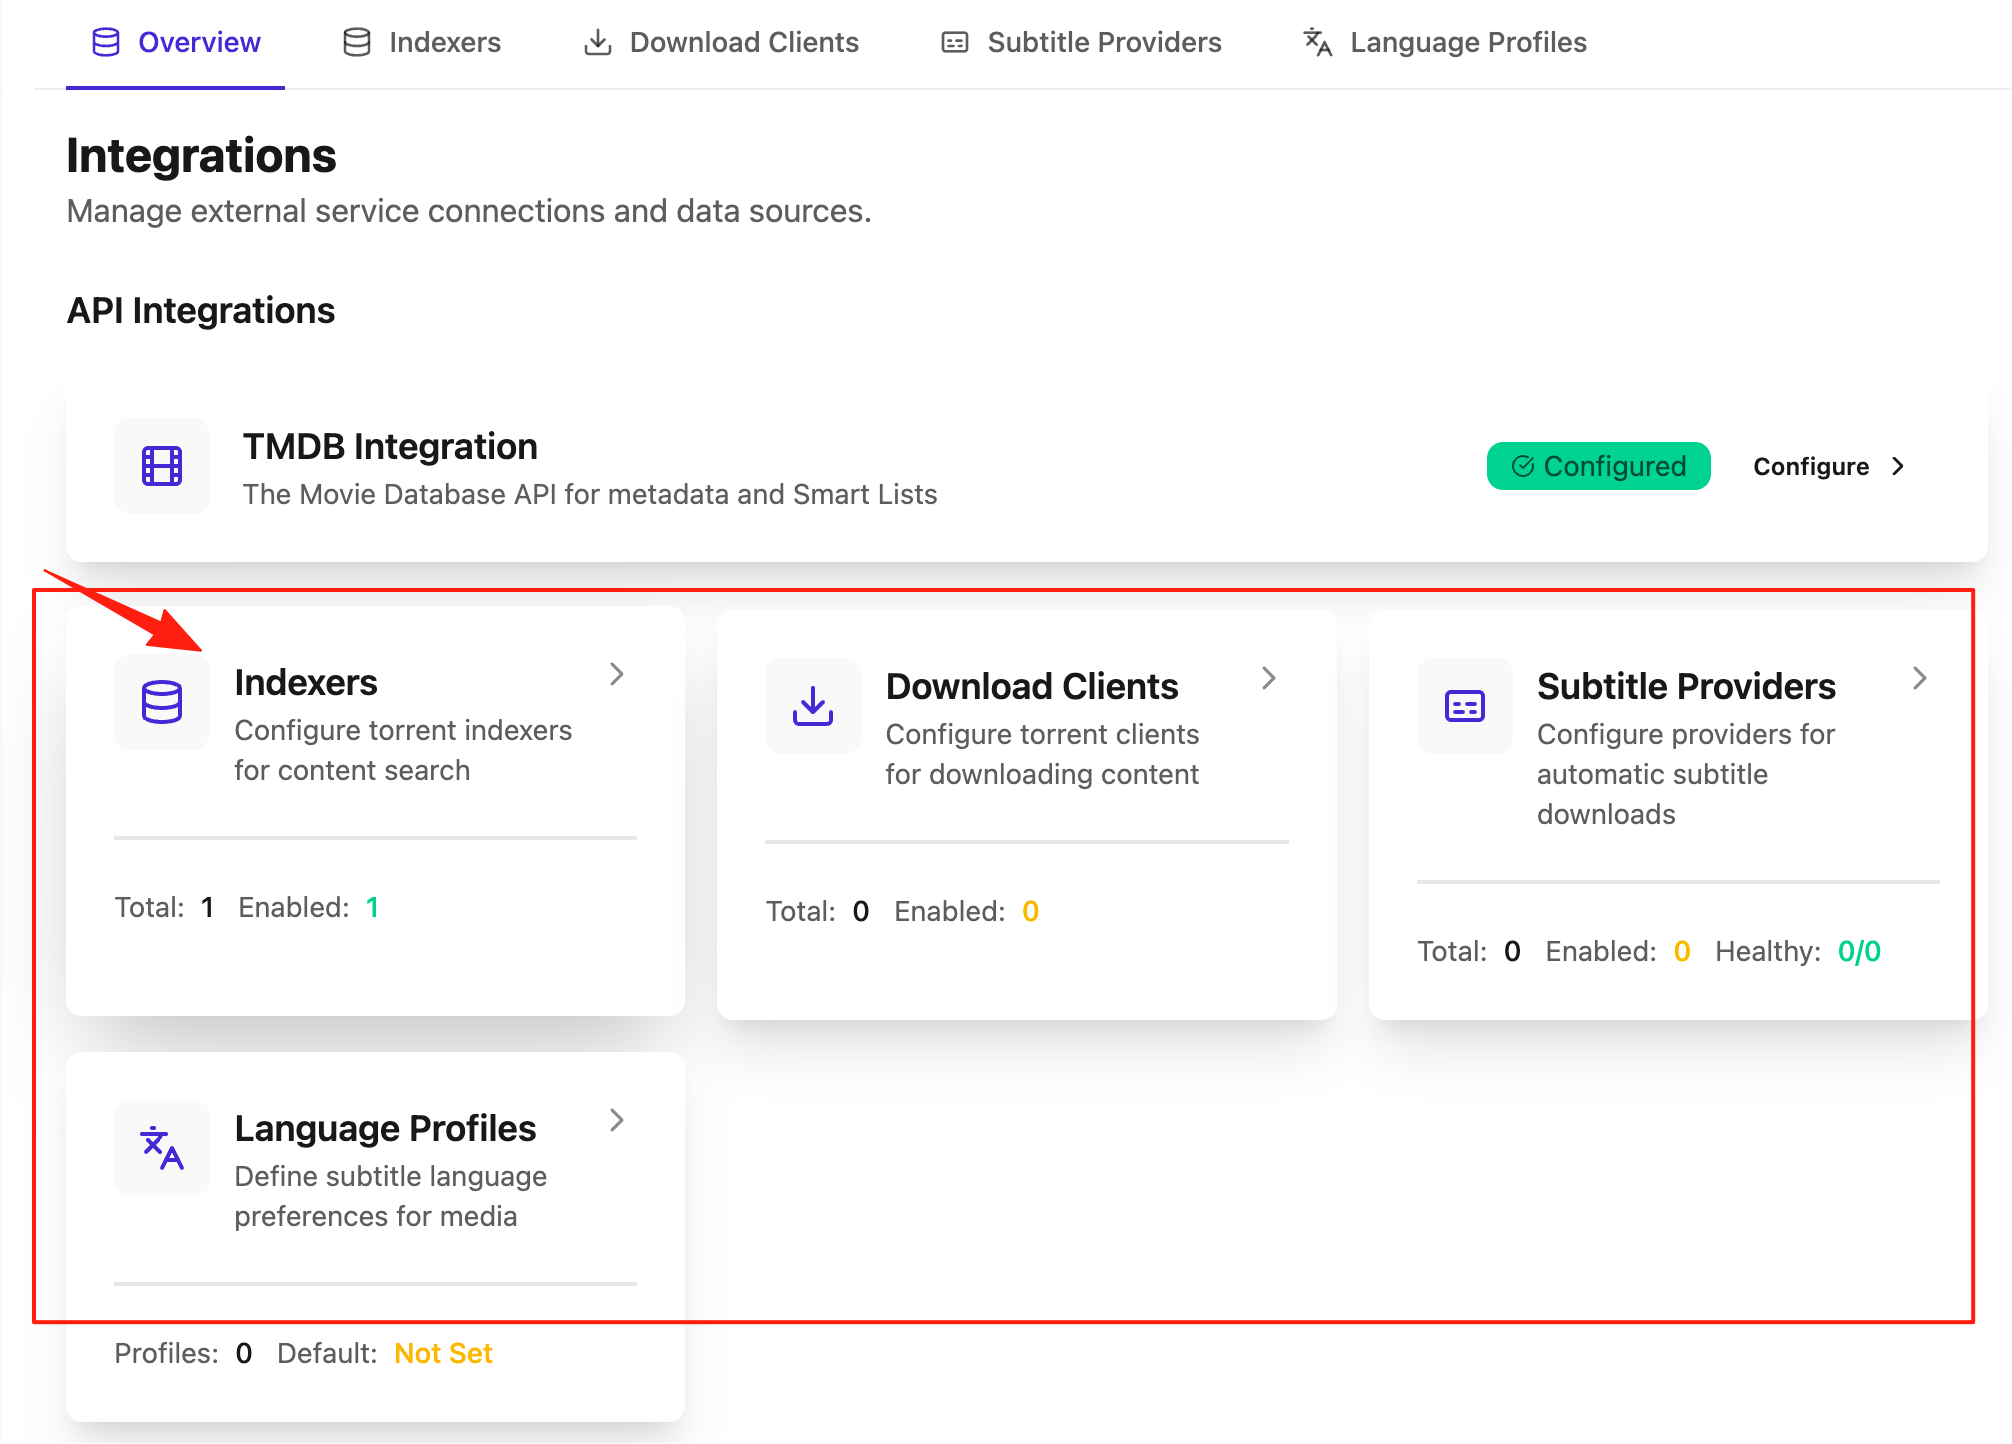This screenshot has width=2012, height=1444.
Task: Expand the Subtitle Providers card chevron
Action: [1920, 678]
